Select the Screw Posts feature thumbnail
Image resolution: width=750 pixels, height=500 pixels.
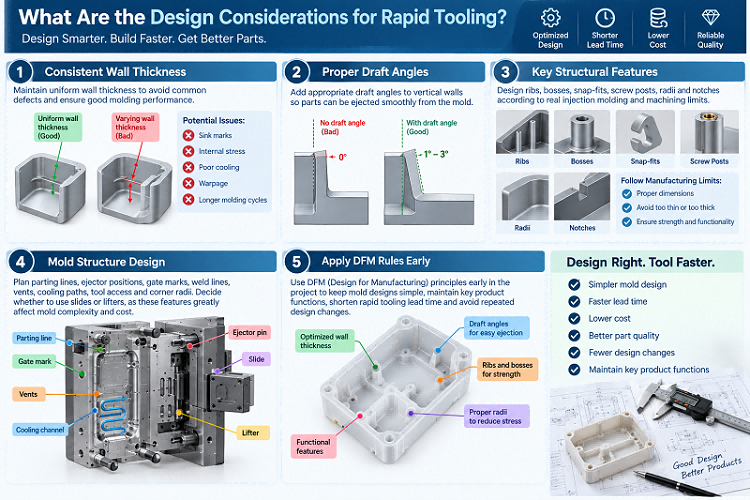tap(709, 138)
